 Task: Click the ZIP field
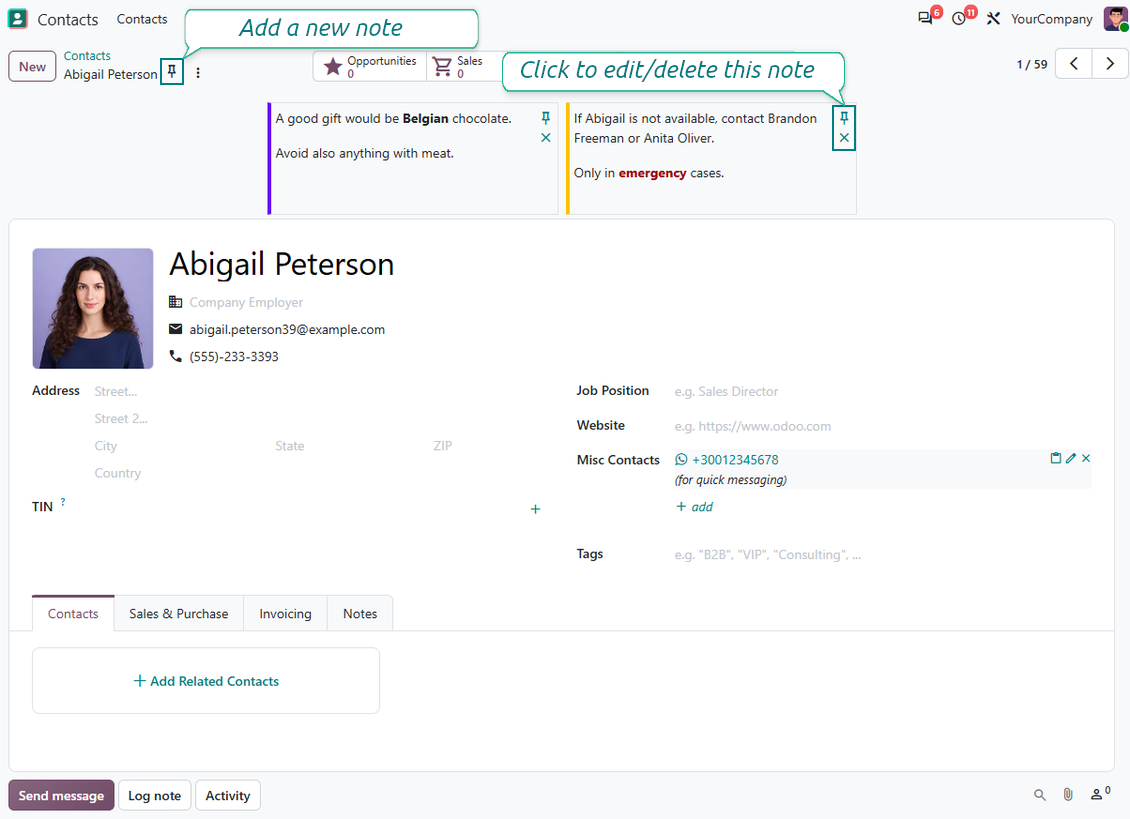486,446
